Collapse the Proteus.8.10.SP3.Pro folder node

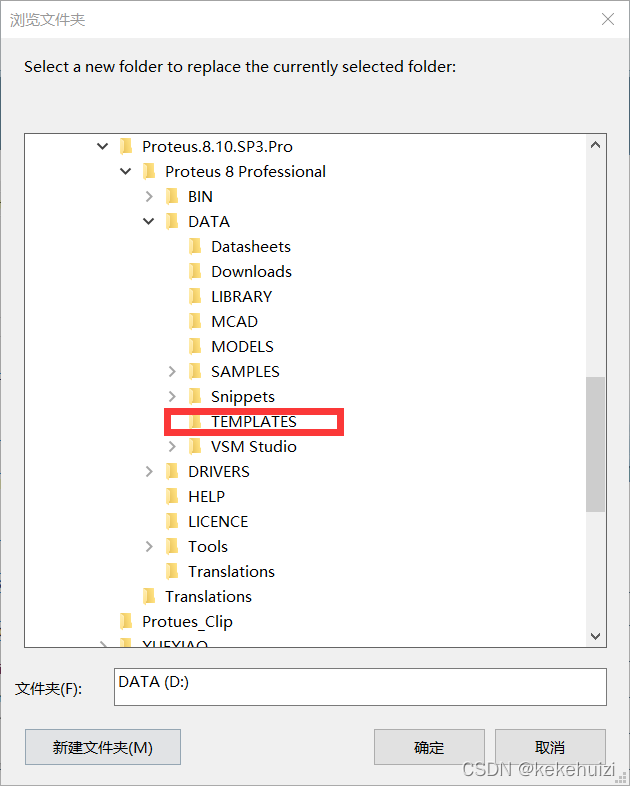[x=103, y=146]
